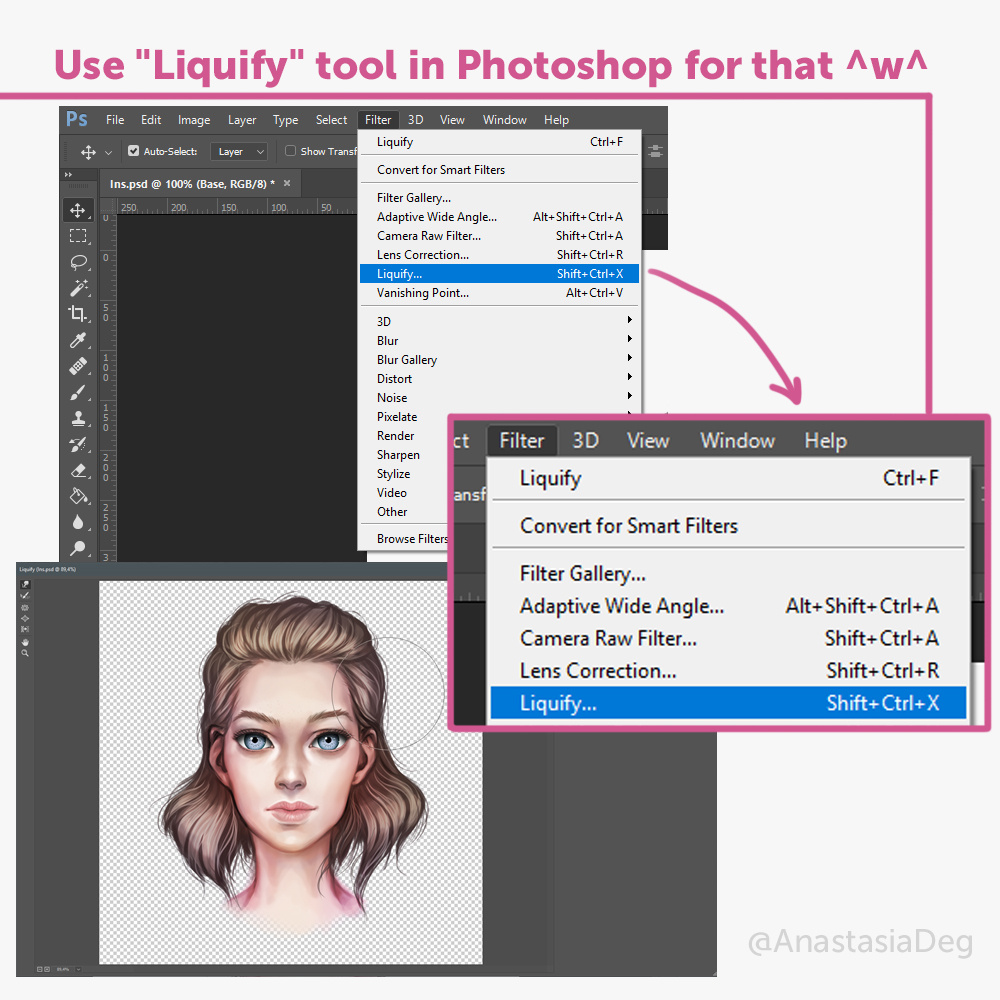Image resolution: width=1000 pixels, height=1000 pixels.
Task: Select the Dodge tool
Action: click(x=78, y=548)
